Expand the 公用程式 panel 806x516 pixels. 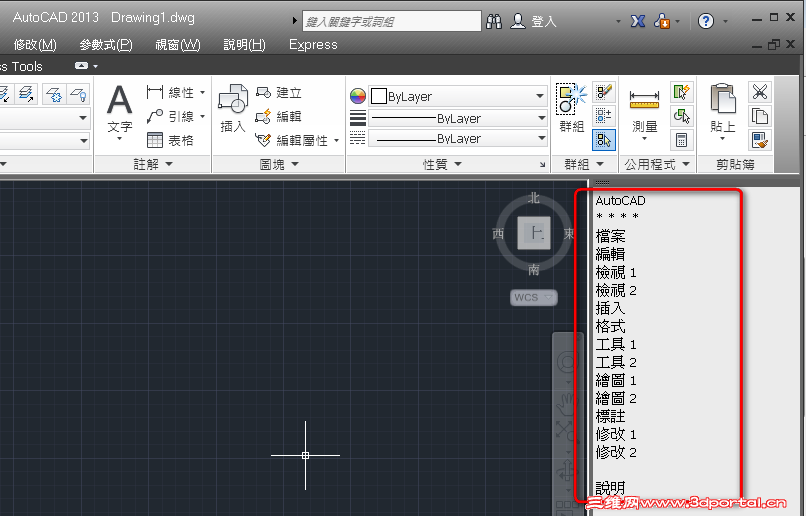pyautogui.click(x=657, y=164)
